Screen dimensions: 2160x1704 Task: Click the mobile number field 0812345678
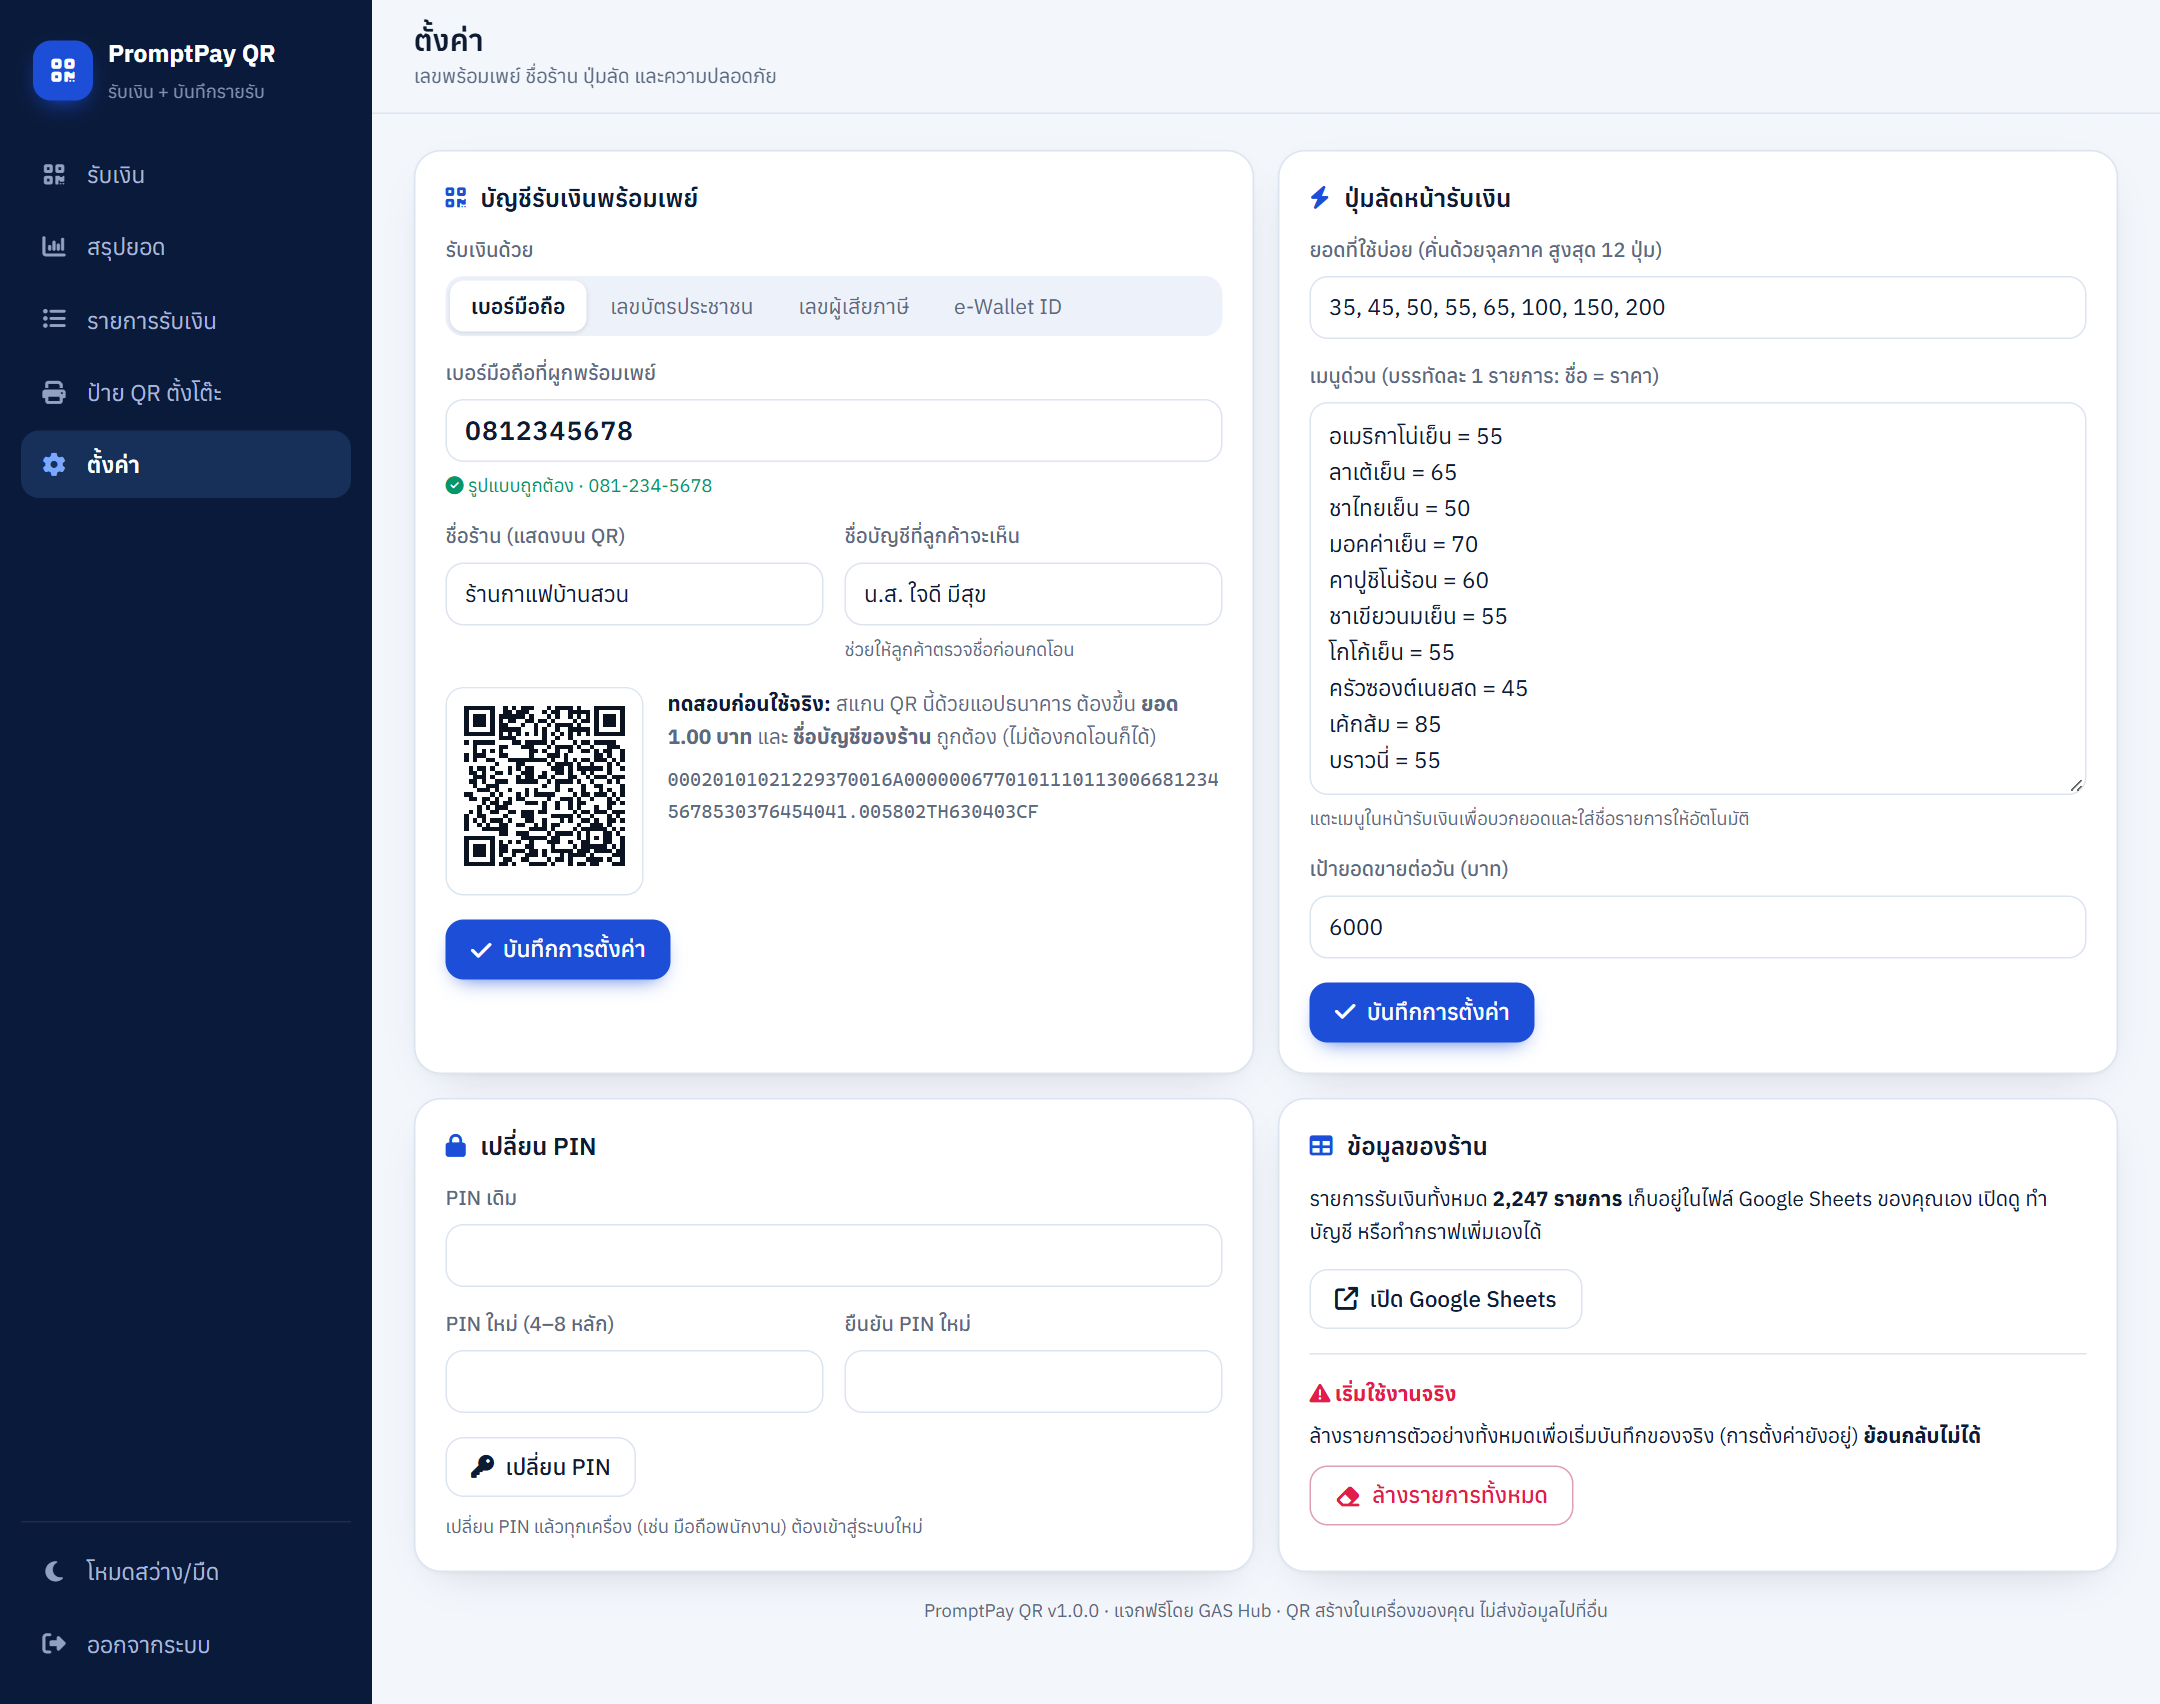click(x=833, y=431)
